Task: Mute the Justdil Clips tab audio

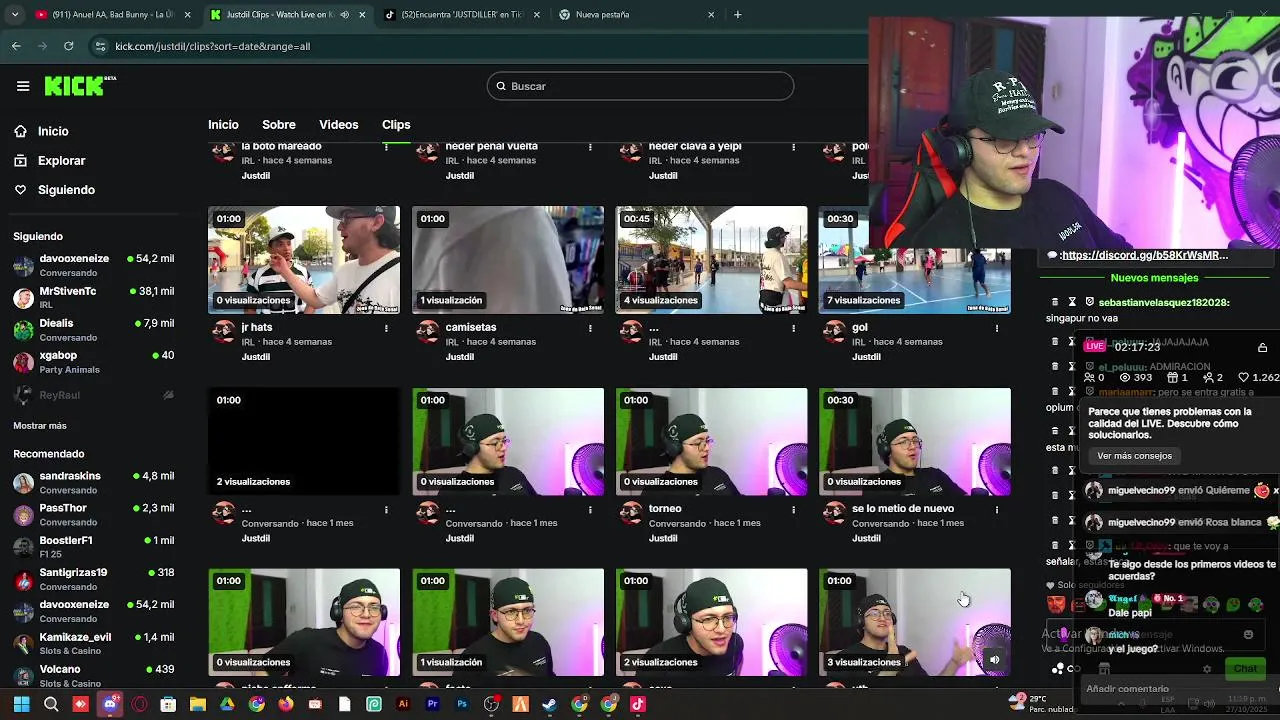Action: (x=345, y=15)
